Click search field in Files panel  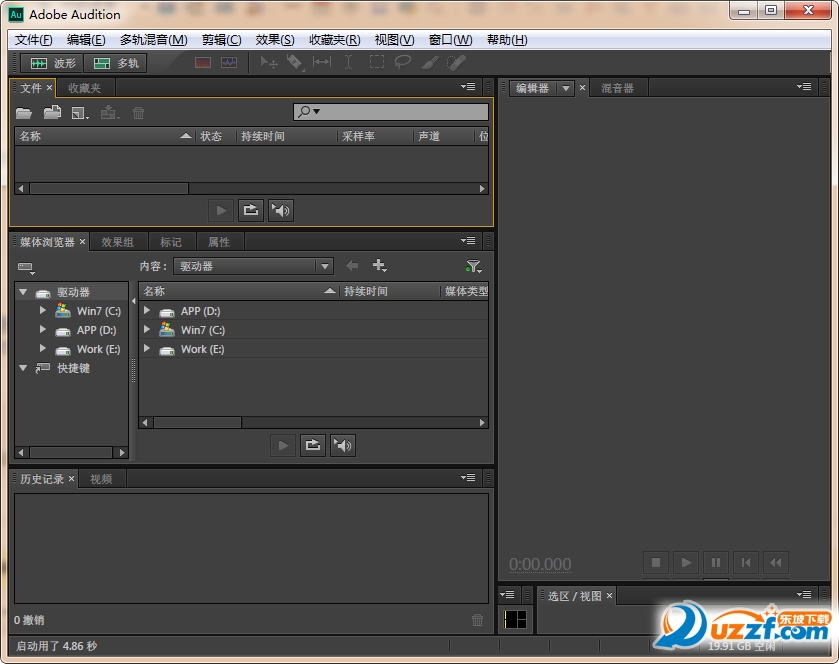pos(391,111)
